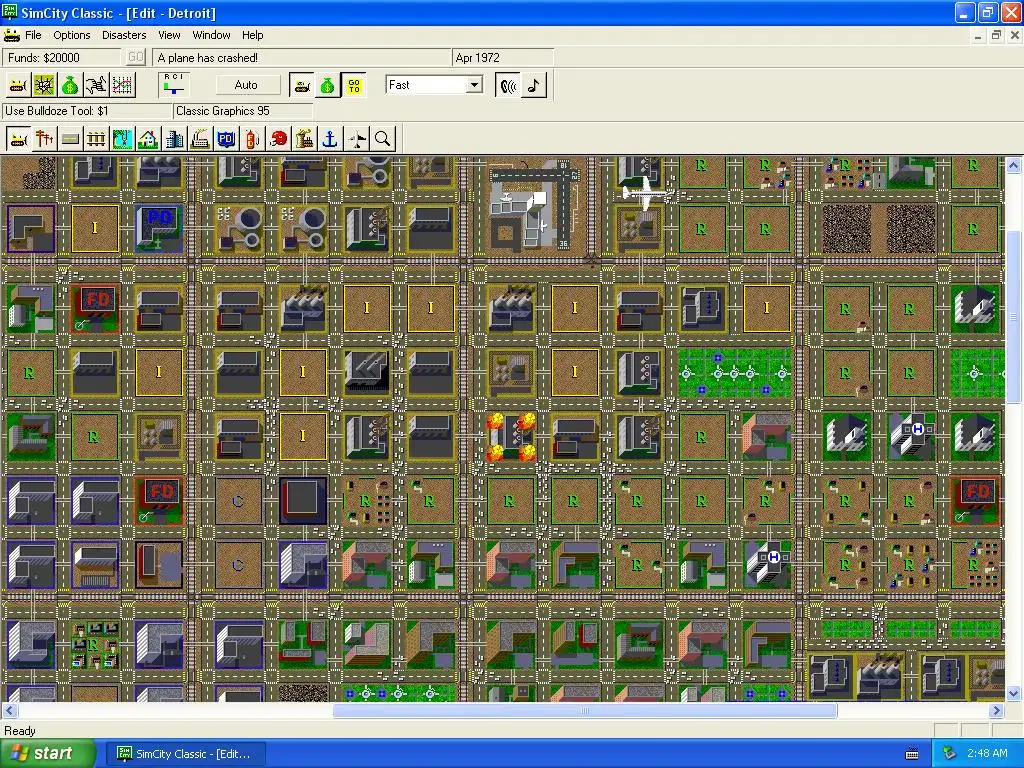Select the Railroad track tool
This screenshot has height=768, width=1024.
[97, 139]
